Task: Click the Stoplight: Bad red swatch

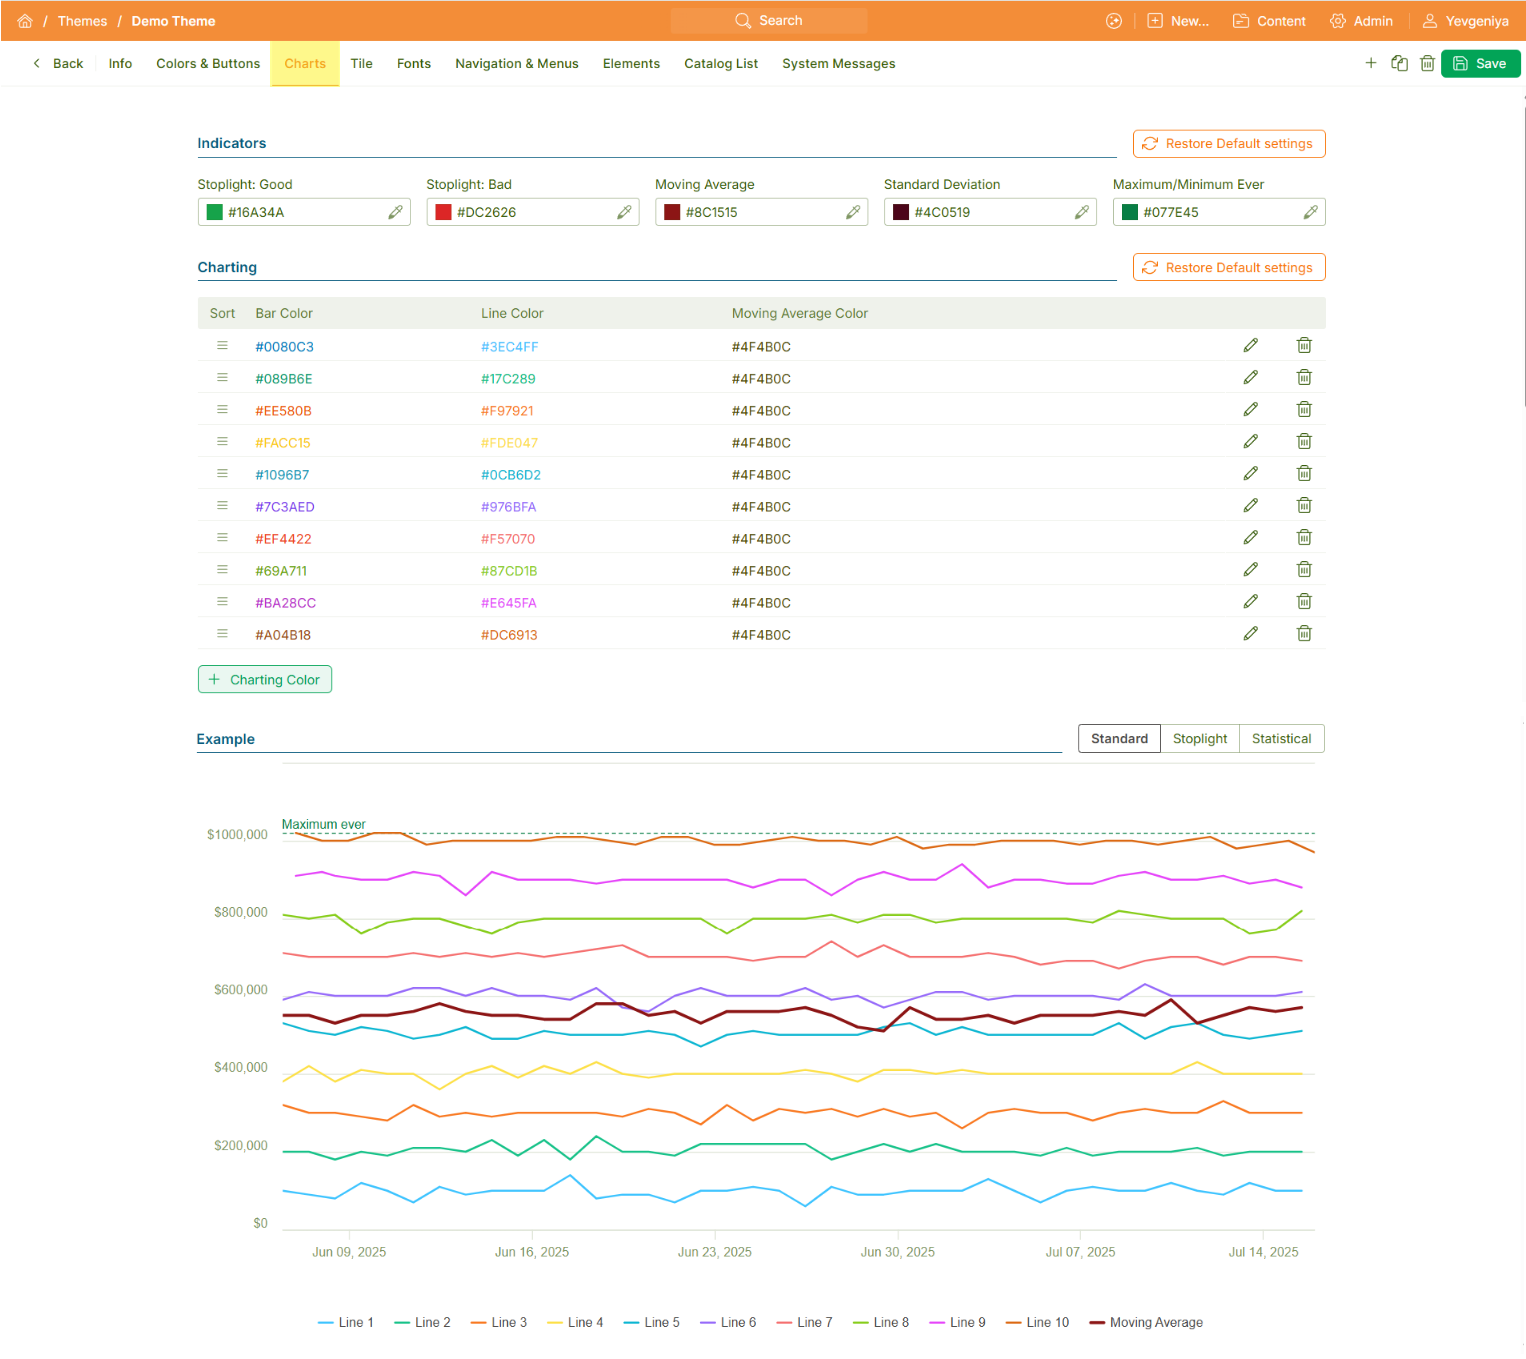Action: pyautogui.click(x=443, y=212)
